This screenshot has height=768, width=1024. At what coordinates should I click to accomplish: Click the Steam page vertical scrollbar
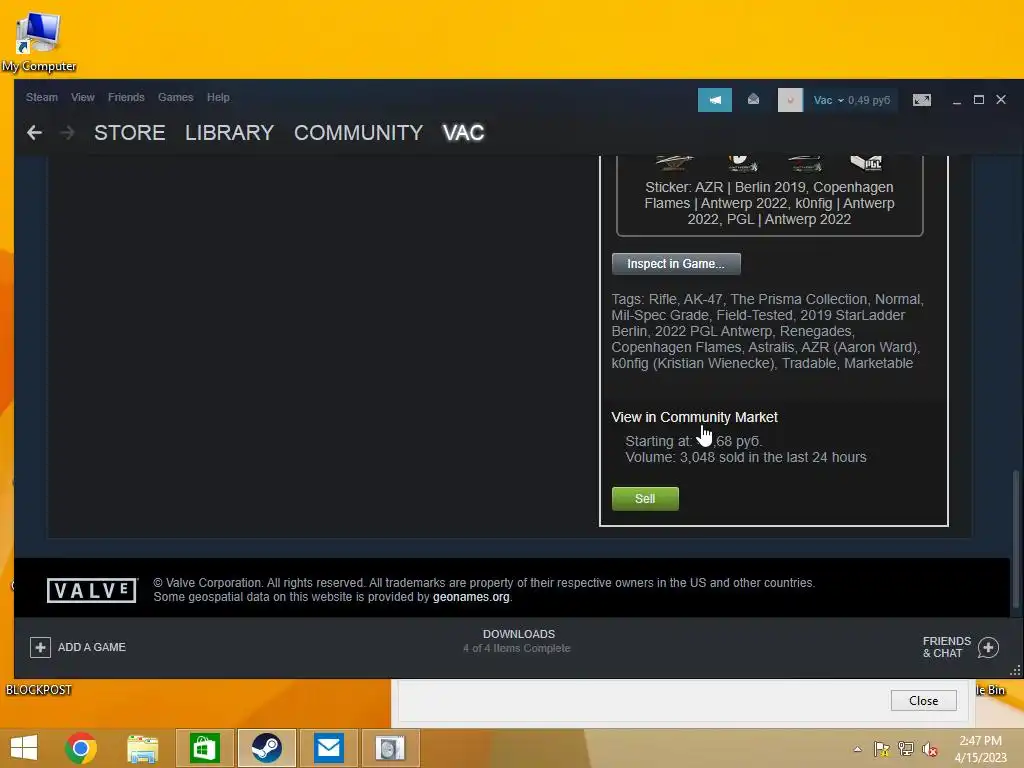(1016, 539)
